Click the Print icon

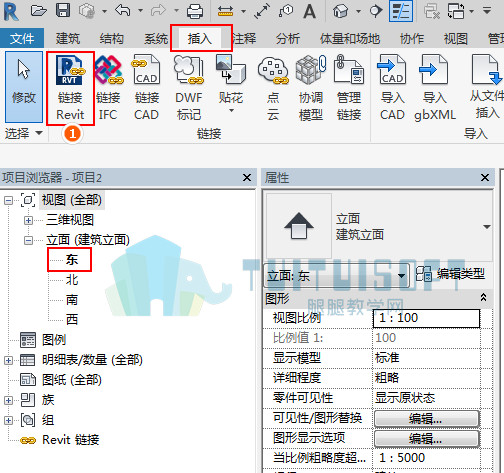point(195,11)
